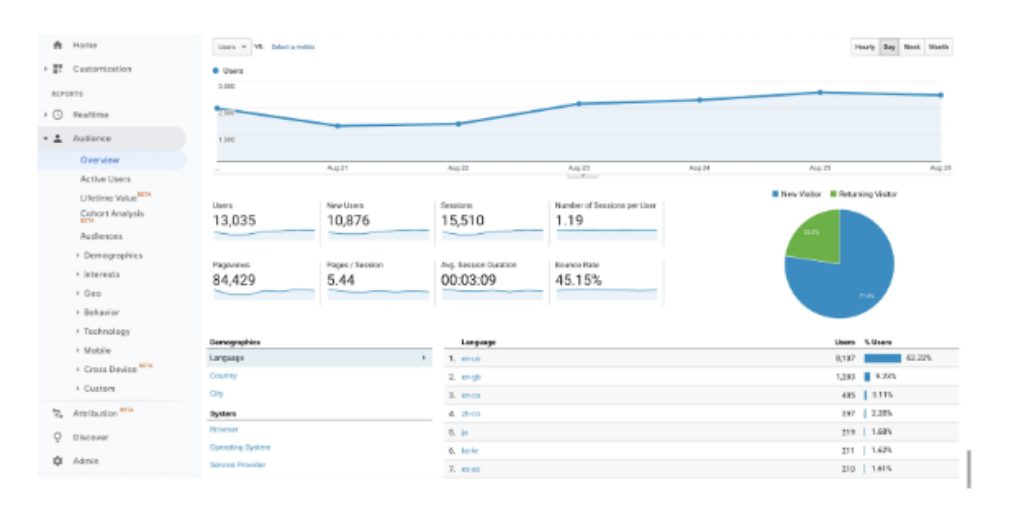Collapse the Audience section arrow
The image size is (1014, 518).
pyautogui.click(x=45, y=138)
